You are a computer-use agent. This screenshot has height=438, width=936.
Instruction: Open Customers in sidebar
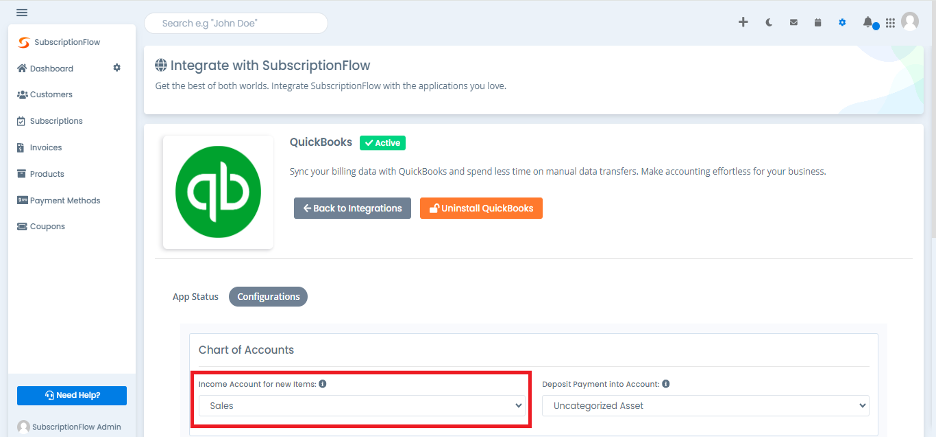tap(45, 94)
